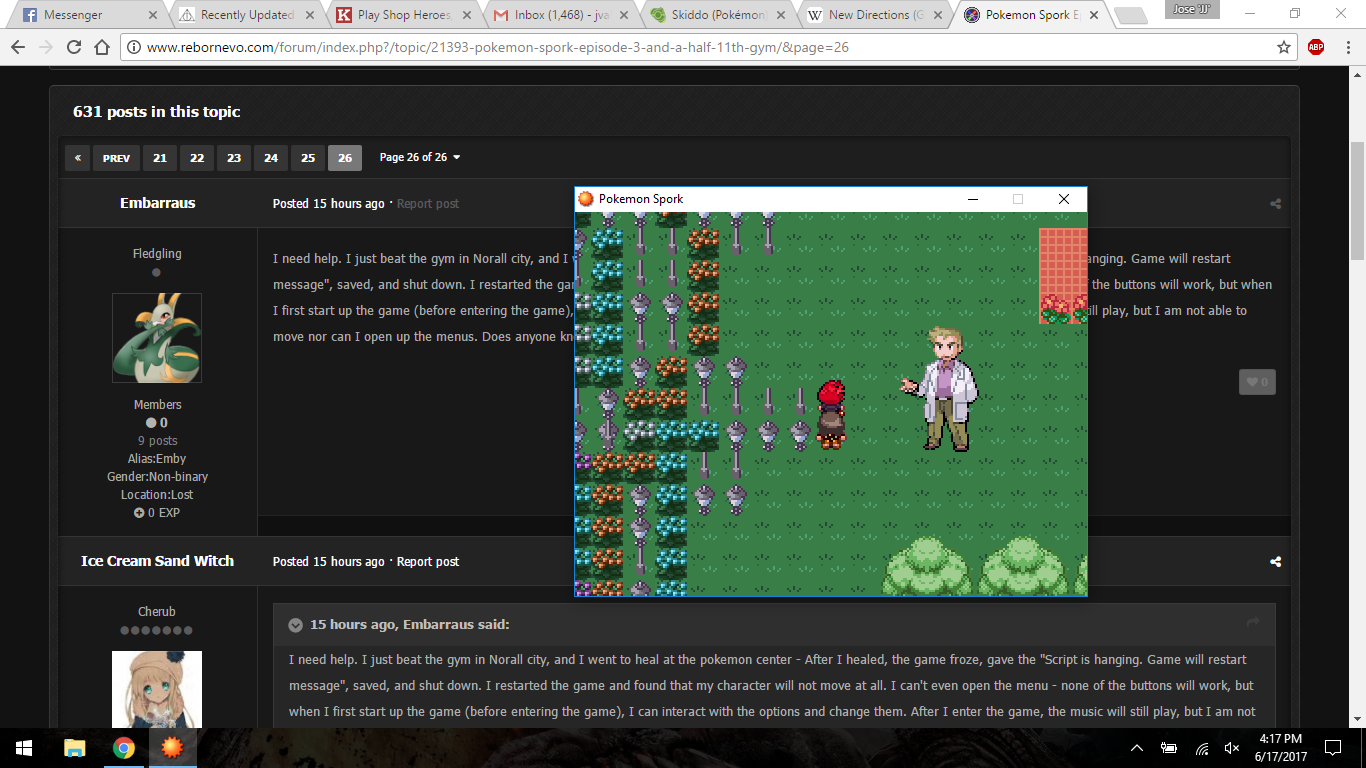Open the Wi-Fi network icon
The image size is (1366, 768).
click(x=1202, y=748)
